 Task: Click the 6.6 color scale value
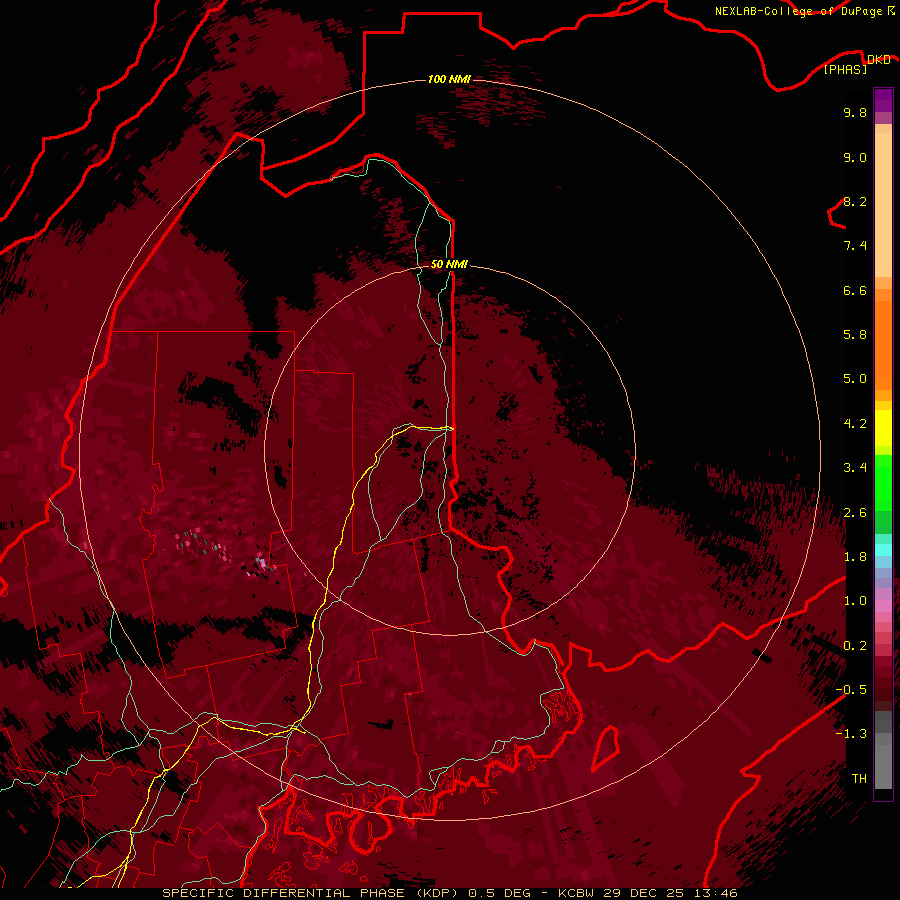coord(855,290)
